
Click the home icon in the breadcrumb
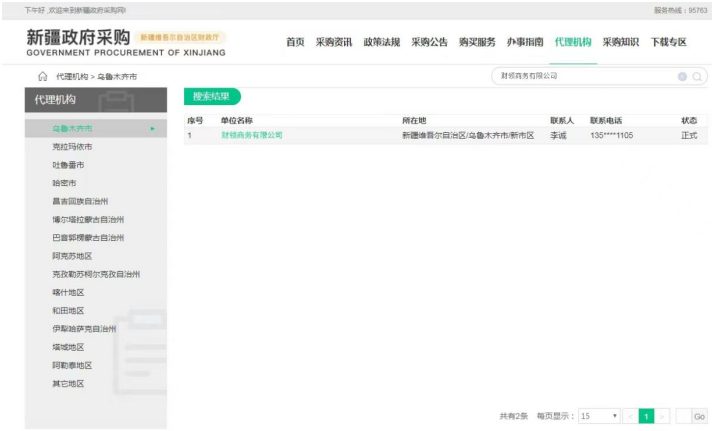pos(42,76)
